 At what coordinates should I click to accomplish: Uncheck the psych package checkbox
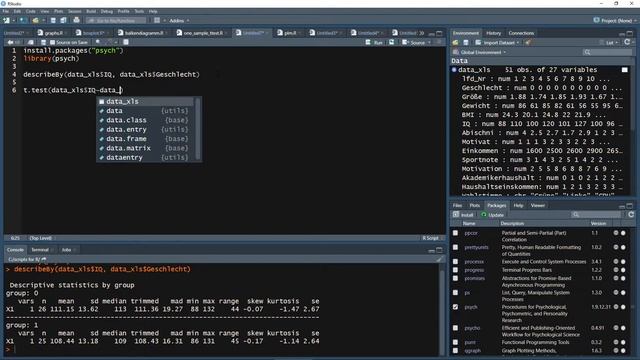tap(456, 307)
